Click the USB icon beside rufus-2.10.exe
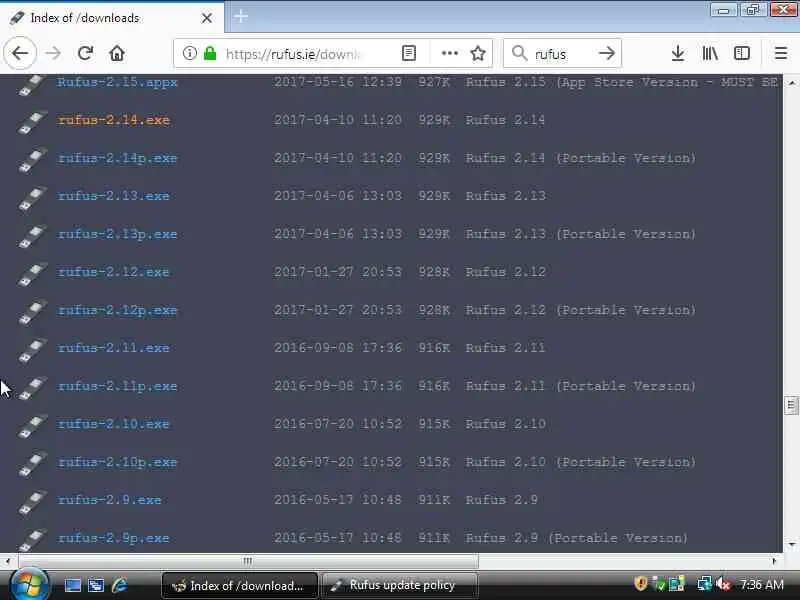The width and height of the screenshot is (800, 600). tap(32, 427)
